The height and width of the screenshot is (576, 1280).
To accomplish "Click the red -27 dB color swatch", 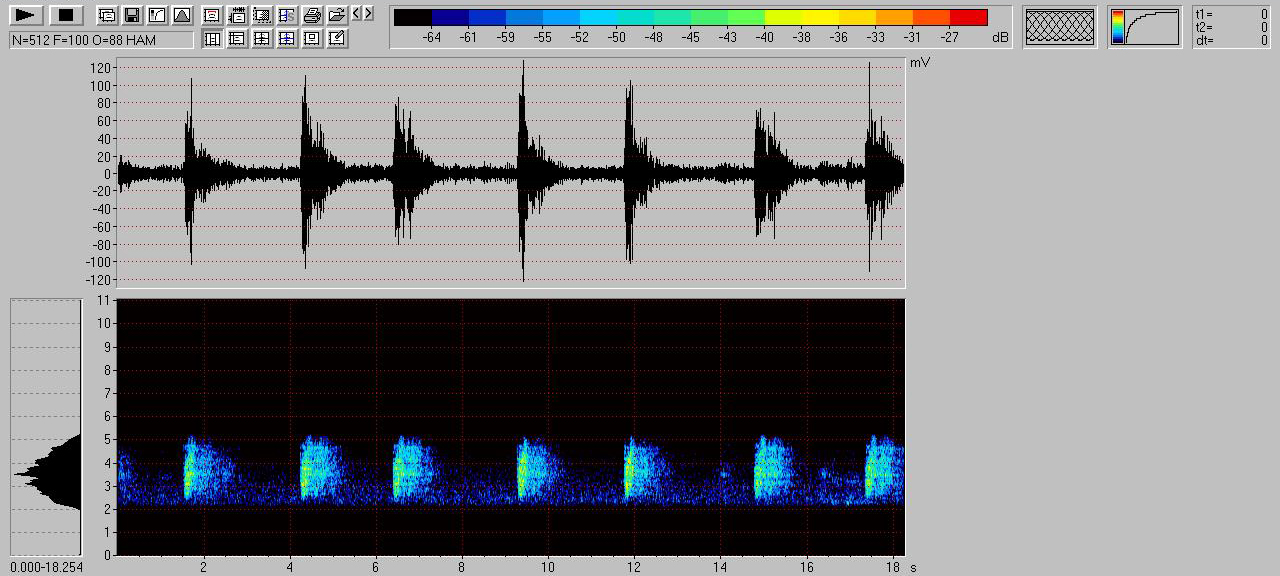I will [968, 18].
